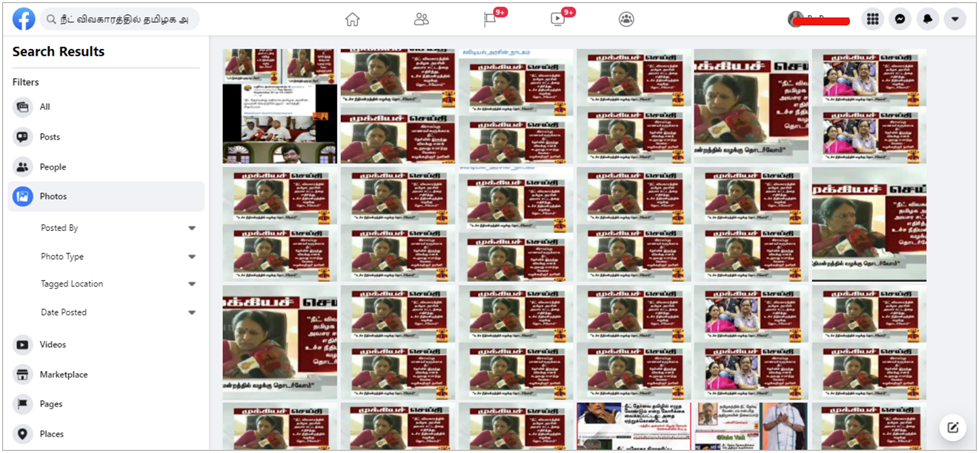Open the Watch video icon
Viewport: 979px width, 453px height.
pos(558,19)
